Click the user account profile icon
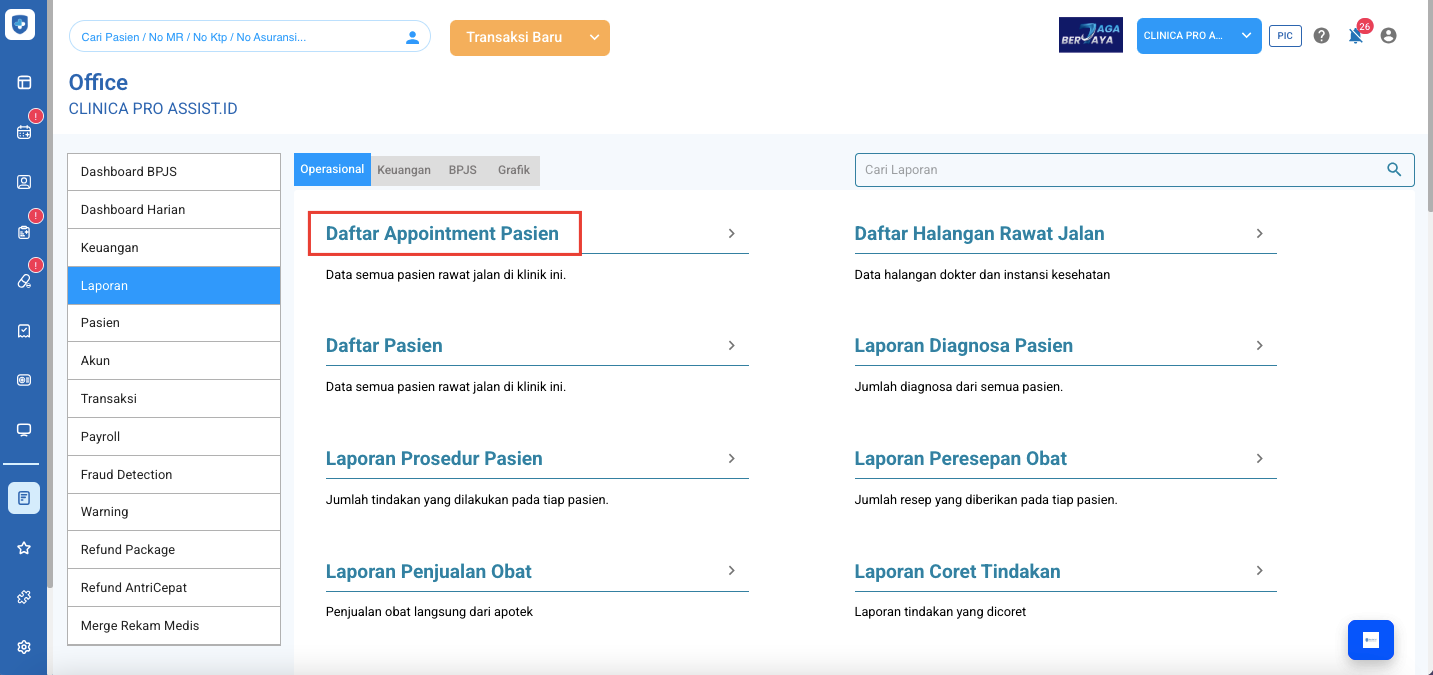 (1388, 36)
